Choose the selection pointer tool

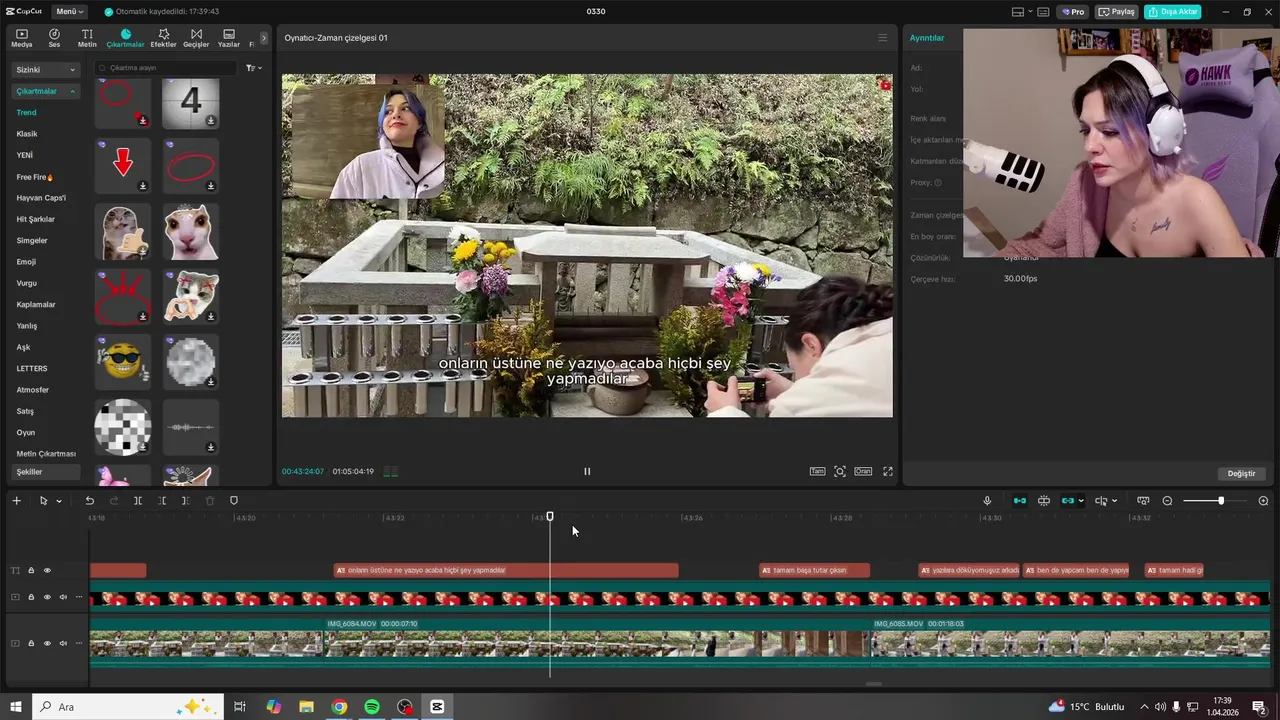[43, 501]
